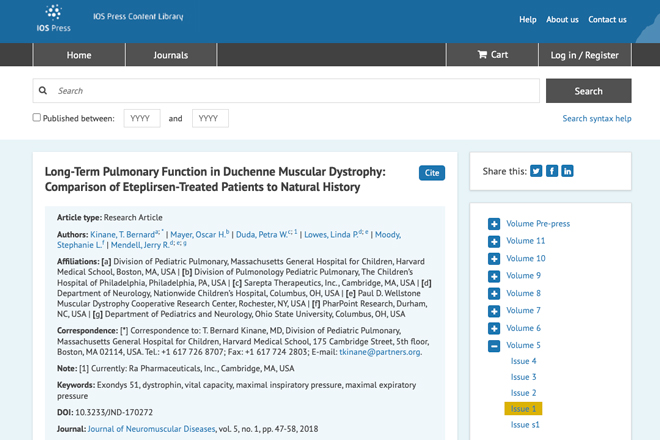Open Volume 6 link
Screen dimensions: 660x440
coord(523,328)
